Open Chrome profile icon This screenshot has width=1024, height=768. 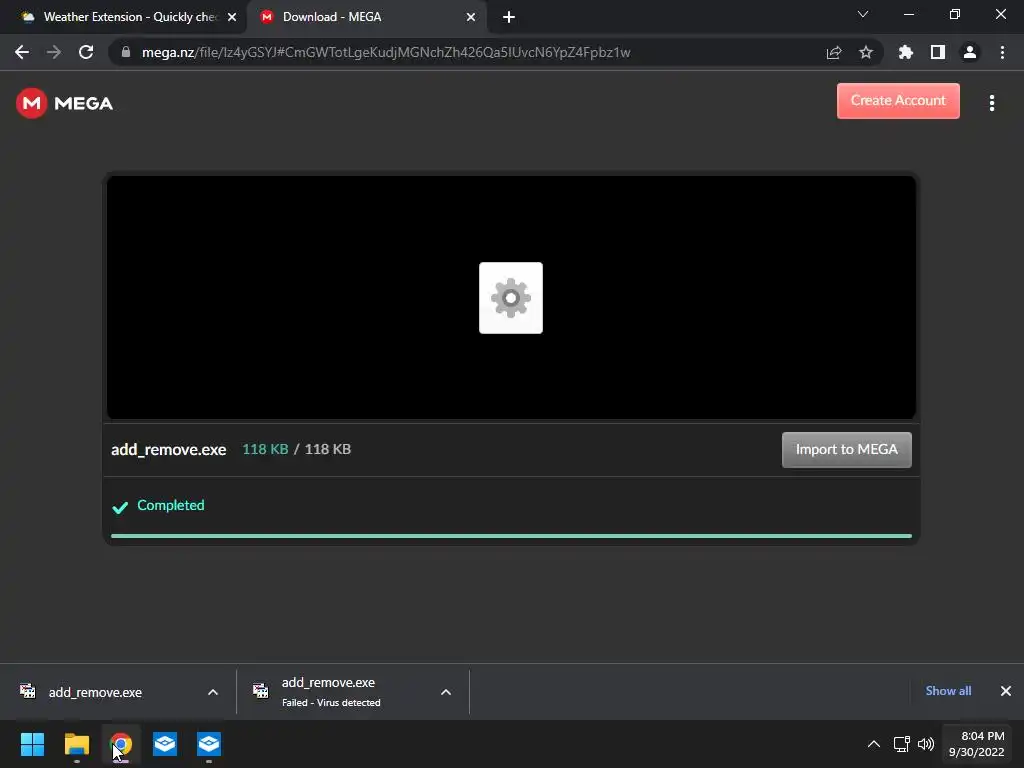(970, 52)
